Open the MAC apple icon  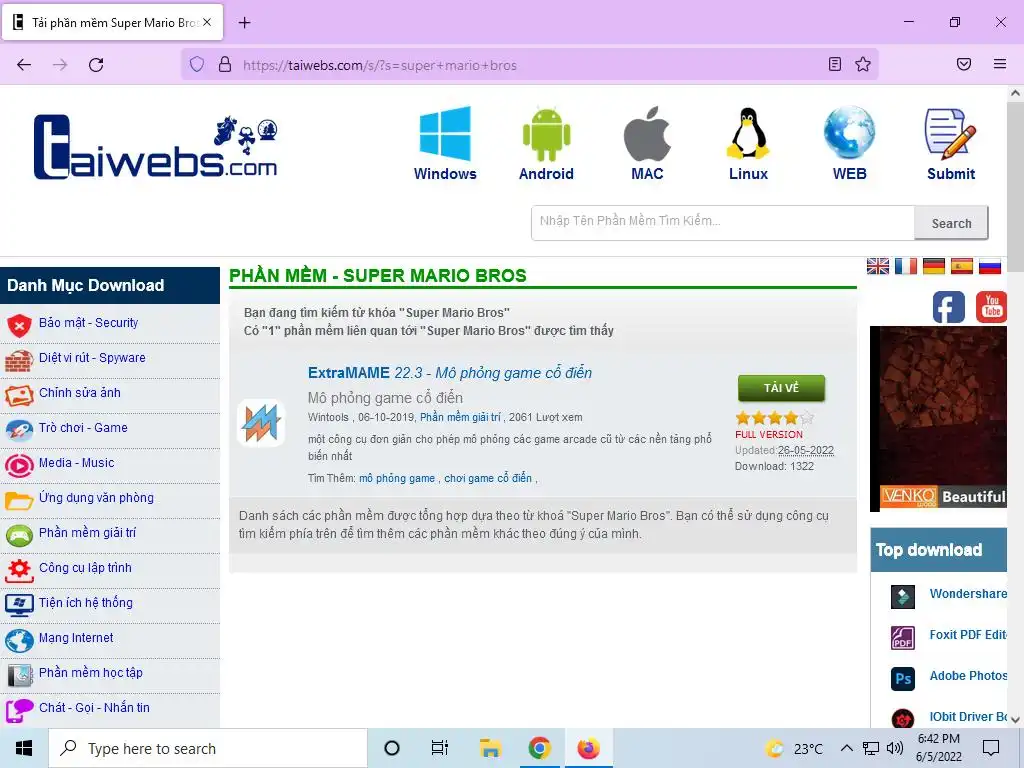[x=647, y=134]
